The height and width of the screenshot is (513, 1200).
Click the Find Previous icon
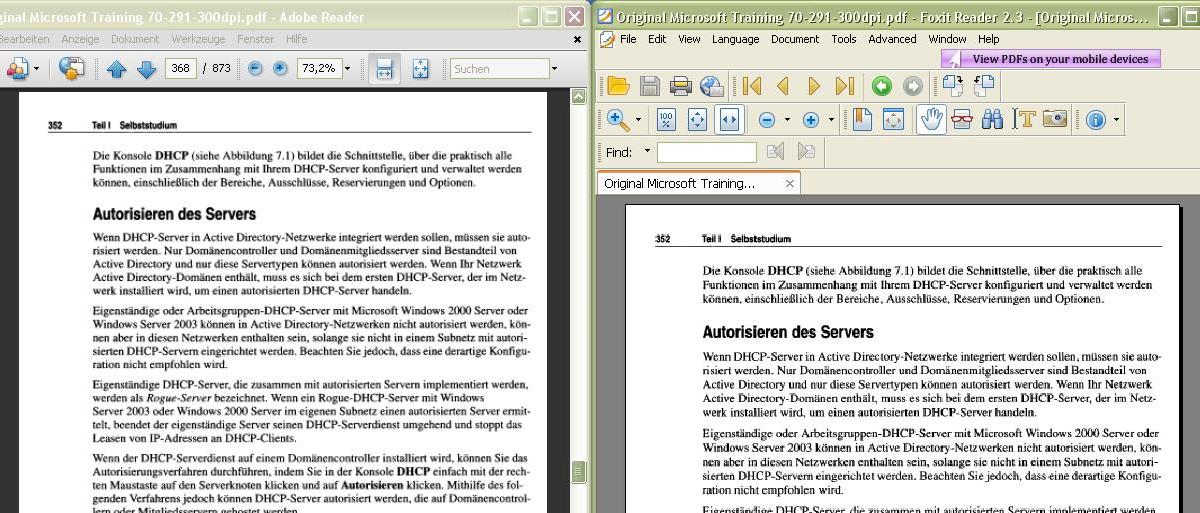click(x=775, y=152)
